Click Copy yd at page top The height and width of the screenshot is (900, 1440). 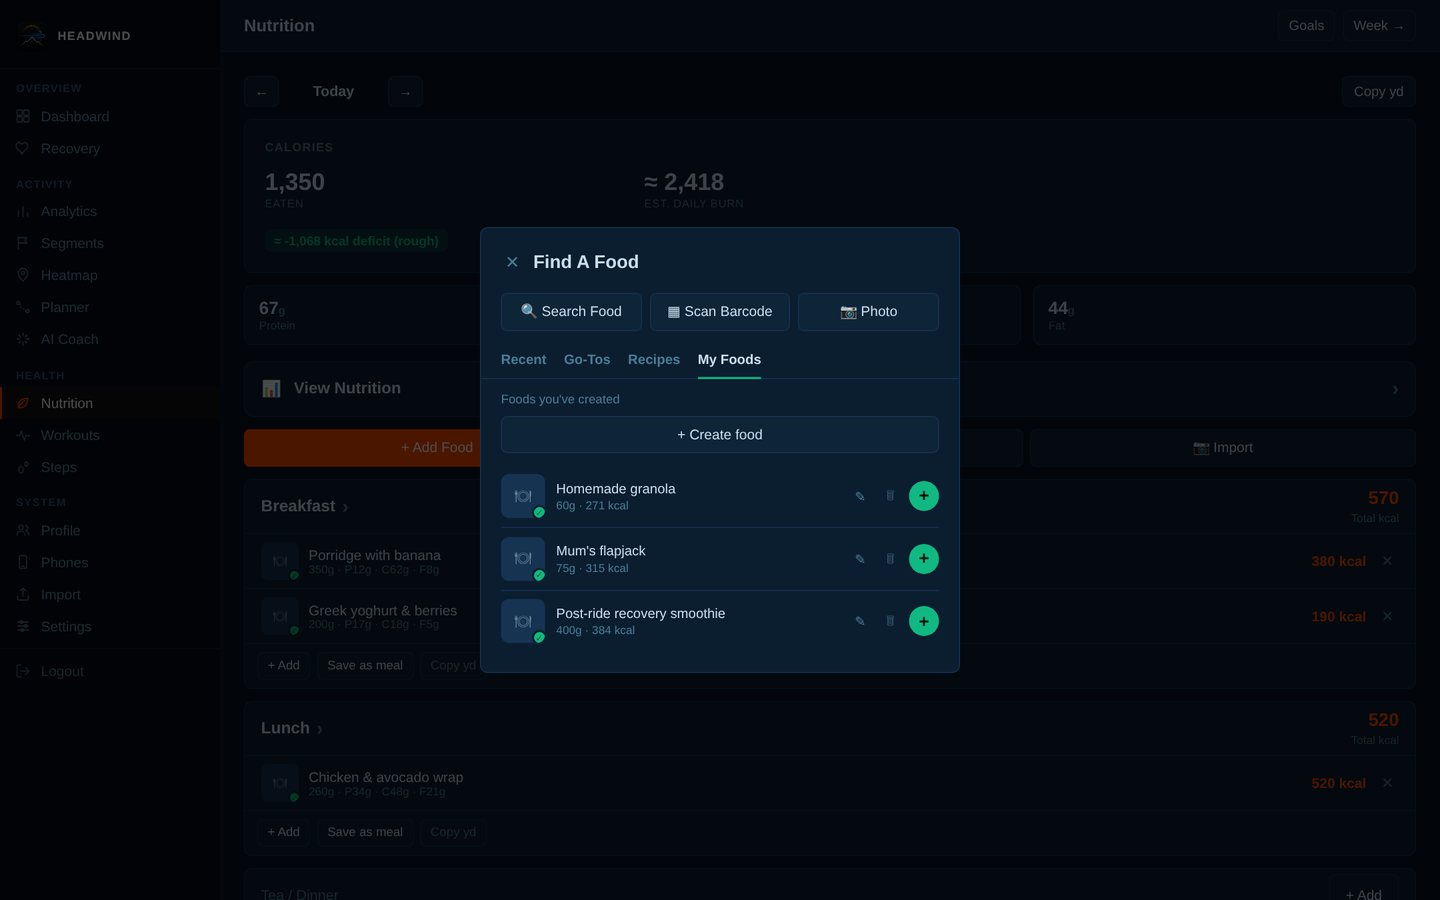tap(1378, 92)
